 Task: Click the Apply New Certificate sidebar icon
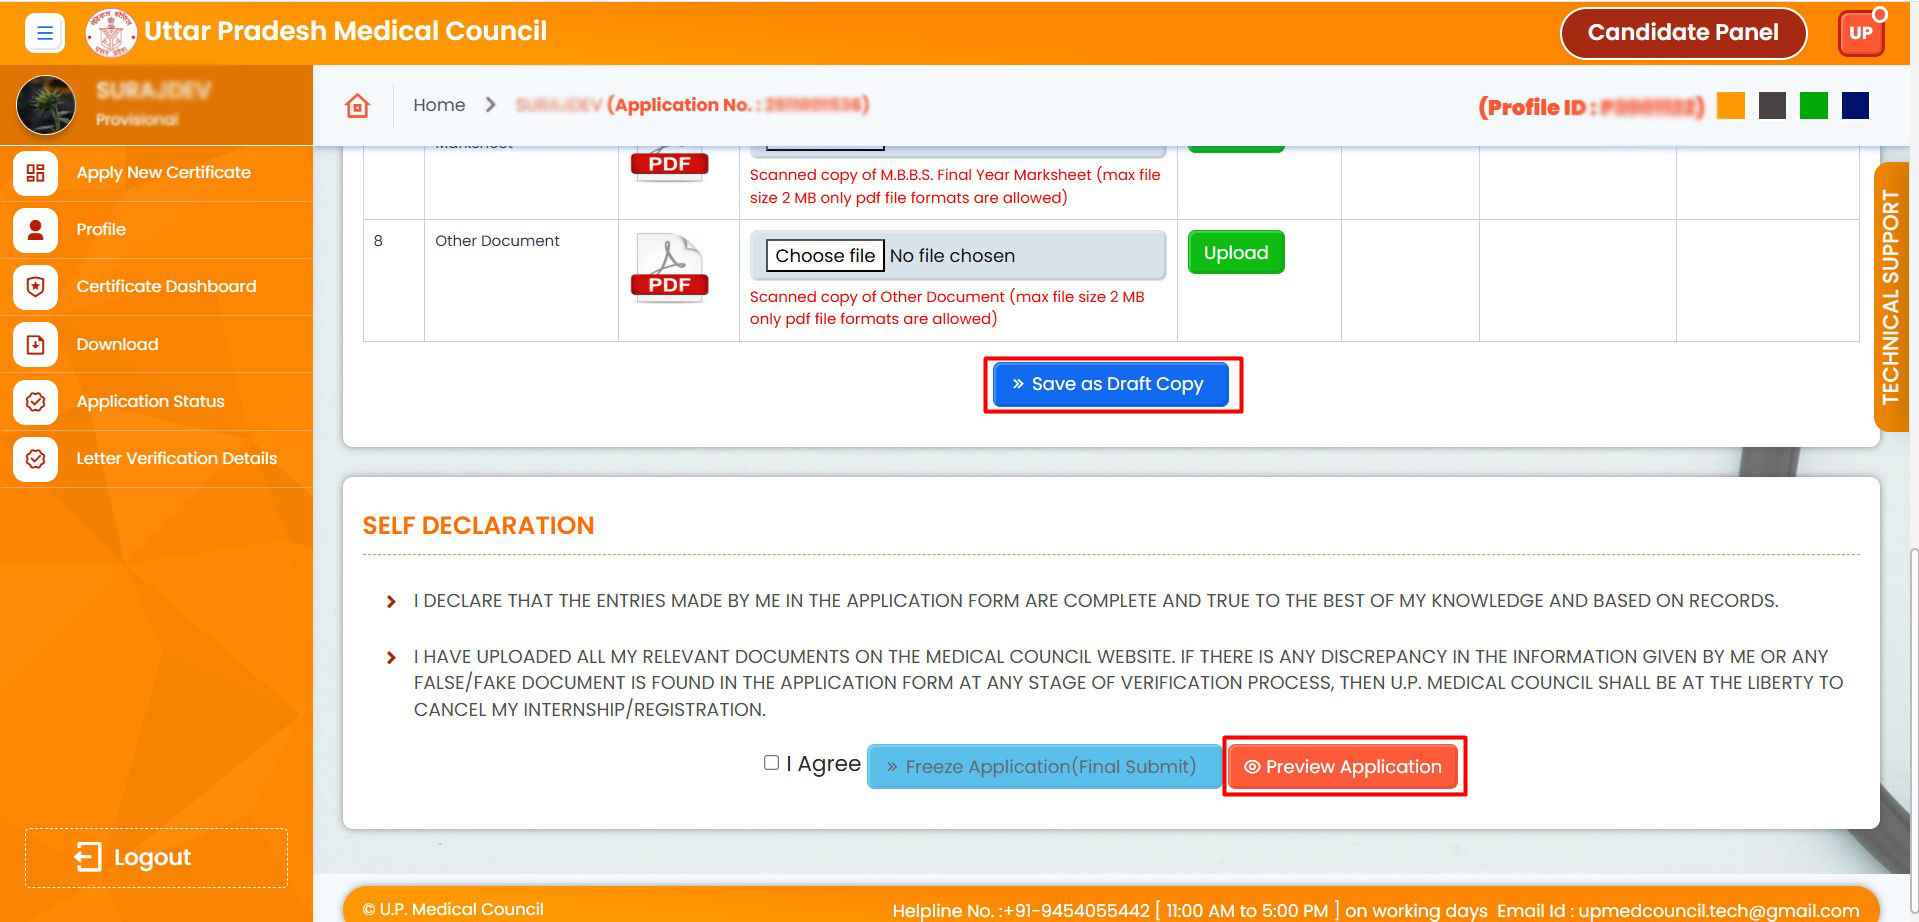36,173
